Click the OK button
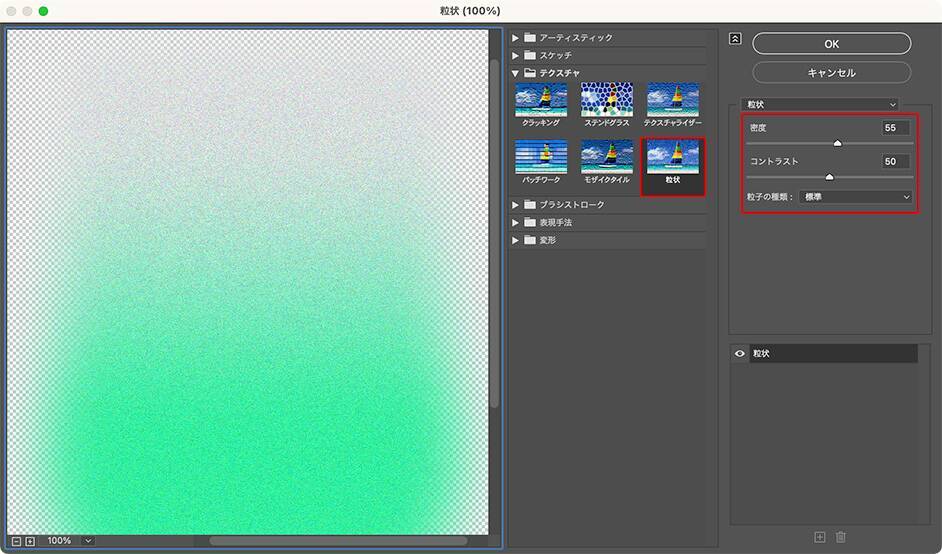 (831, 44)
